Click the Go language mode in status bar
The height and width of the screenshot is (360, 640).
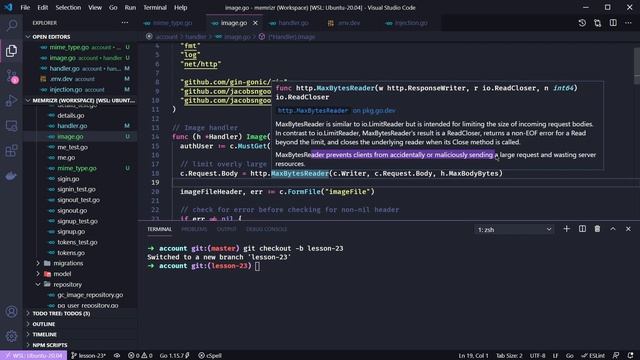point(570,356)
